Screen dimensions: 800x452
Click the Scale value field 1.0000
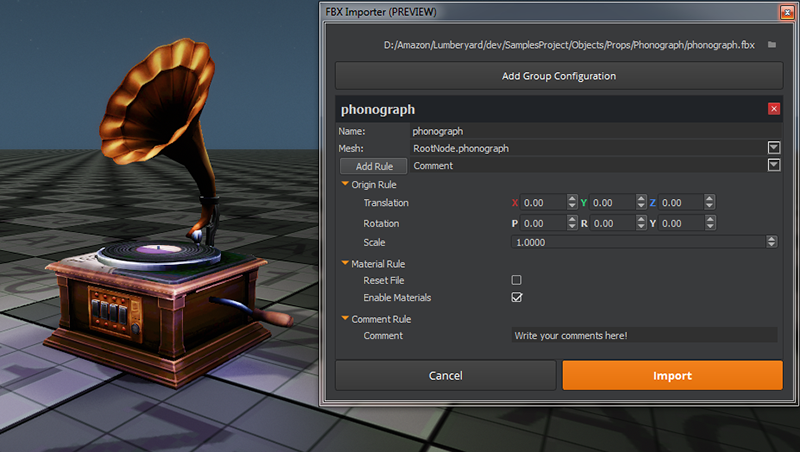[x=638, y=242]
